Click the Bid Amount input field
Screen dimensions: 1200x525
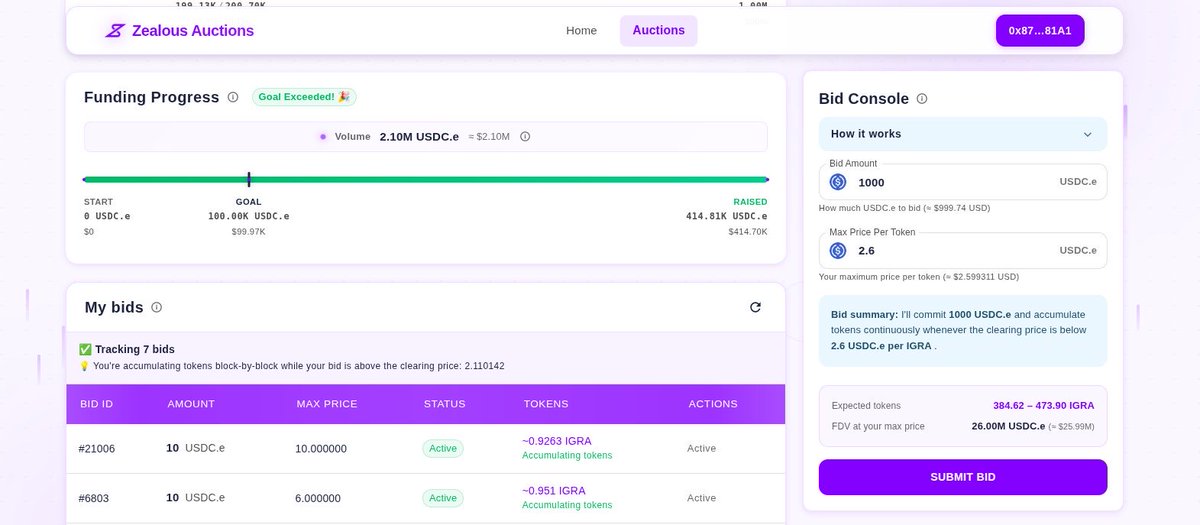click(963, 182)
